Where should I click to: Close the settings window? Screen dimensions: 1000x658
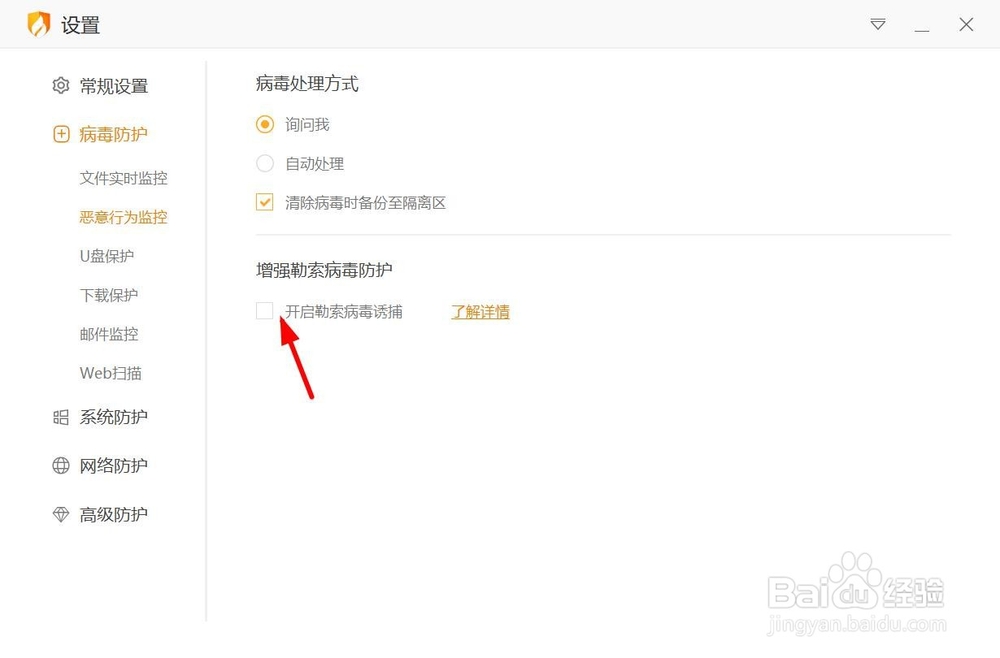point(966,24)
